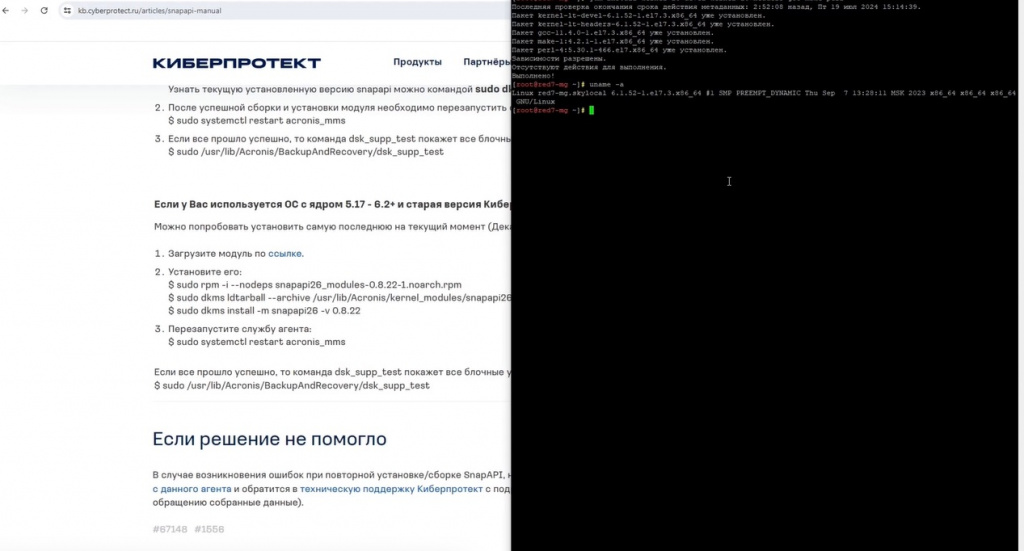Open the техническую поддержку Киберпротект link
This screenshot has height=551, width=1024.
point(391,488)
